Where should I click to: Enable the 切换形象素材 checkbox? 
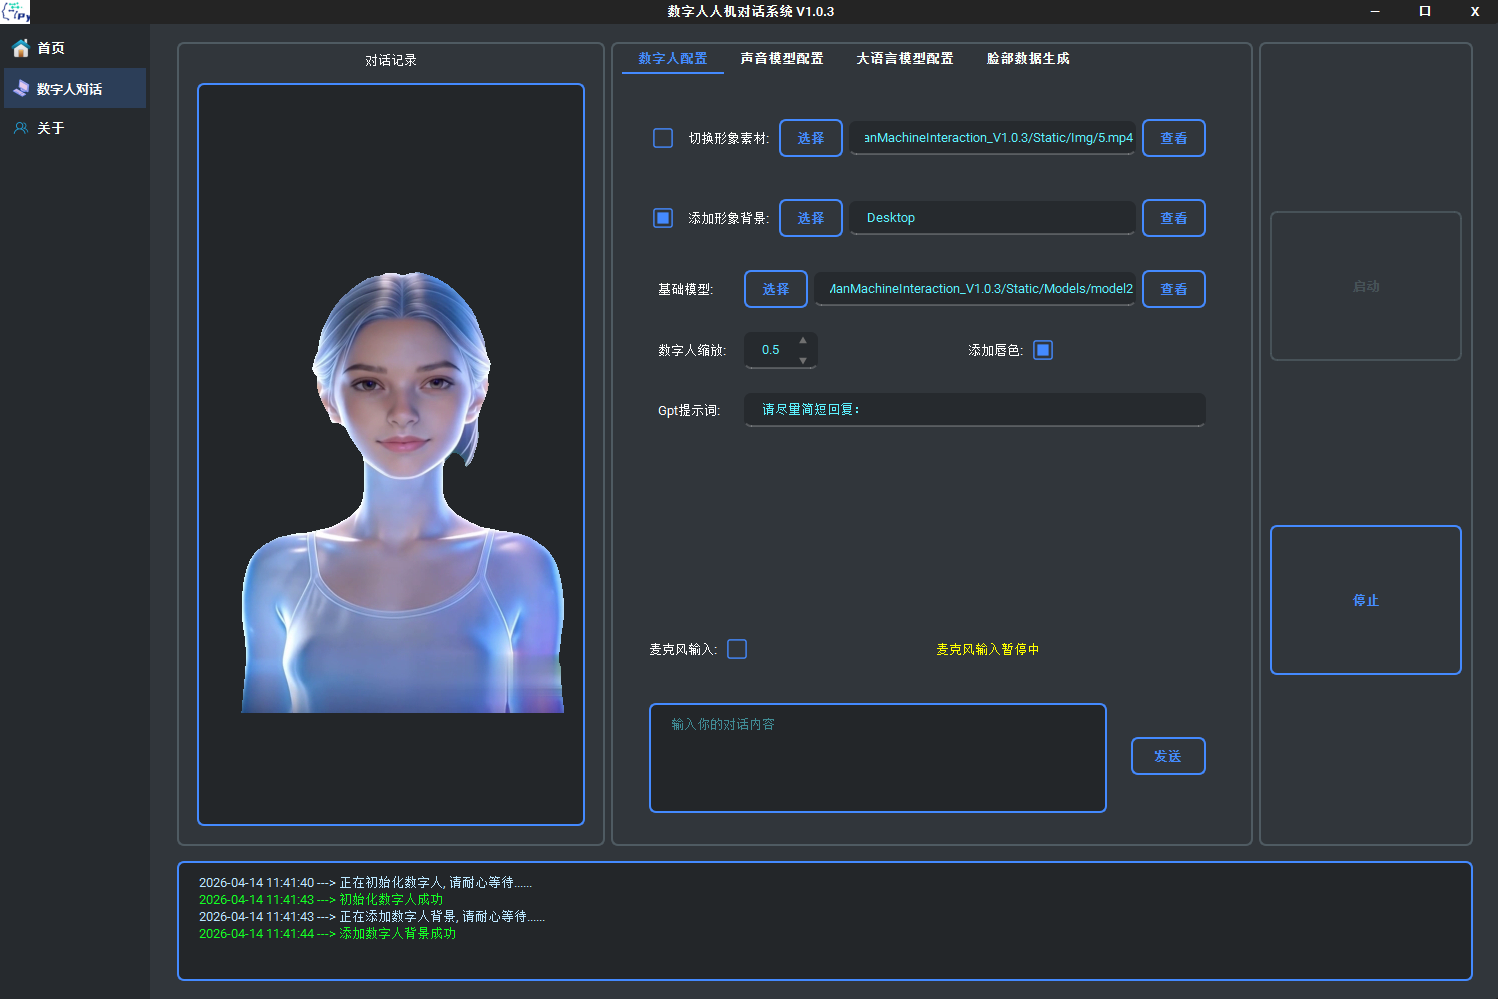click(x=663, y=138)
